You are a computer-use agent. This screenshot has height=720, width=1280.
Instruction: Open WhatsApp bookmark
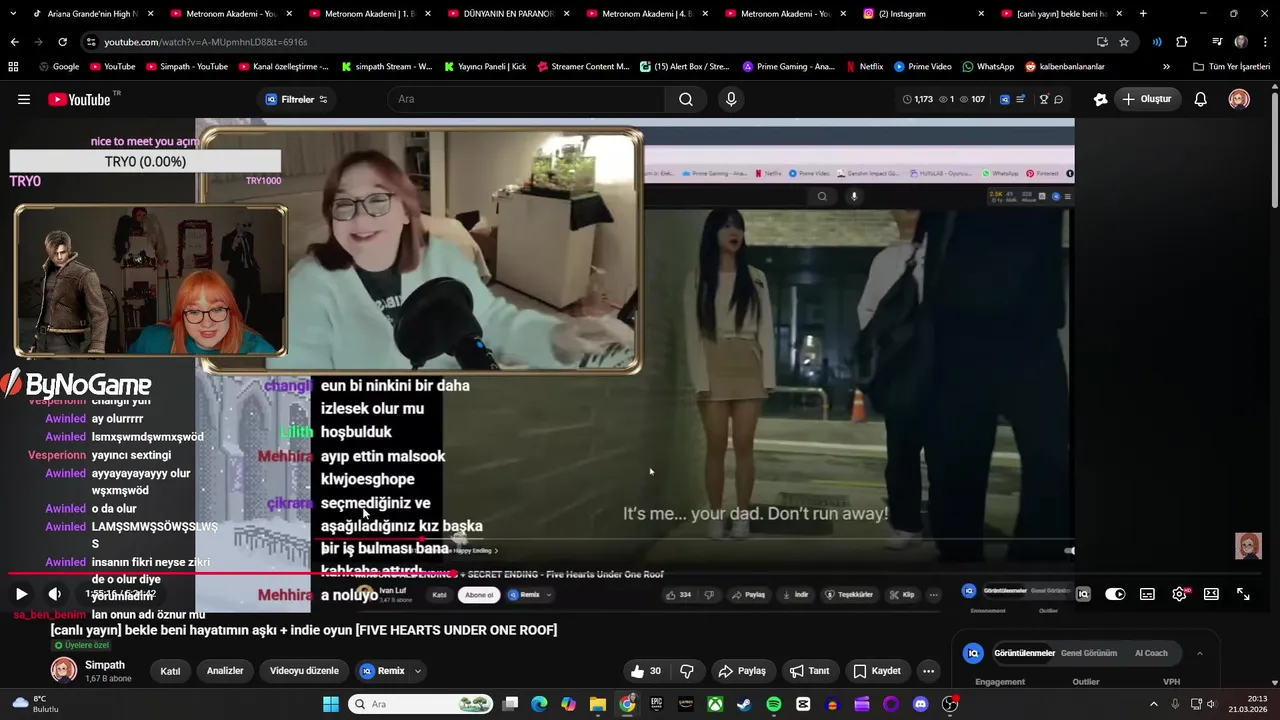(988, 67)
